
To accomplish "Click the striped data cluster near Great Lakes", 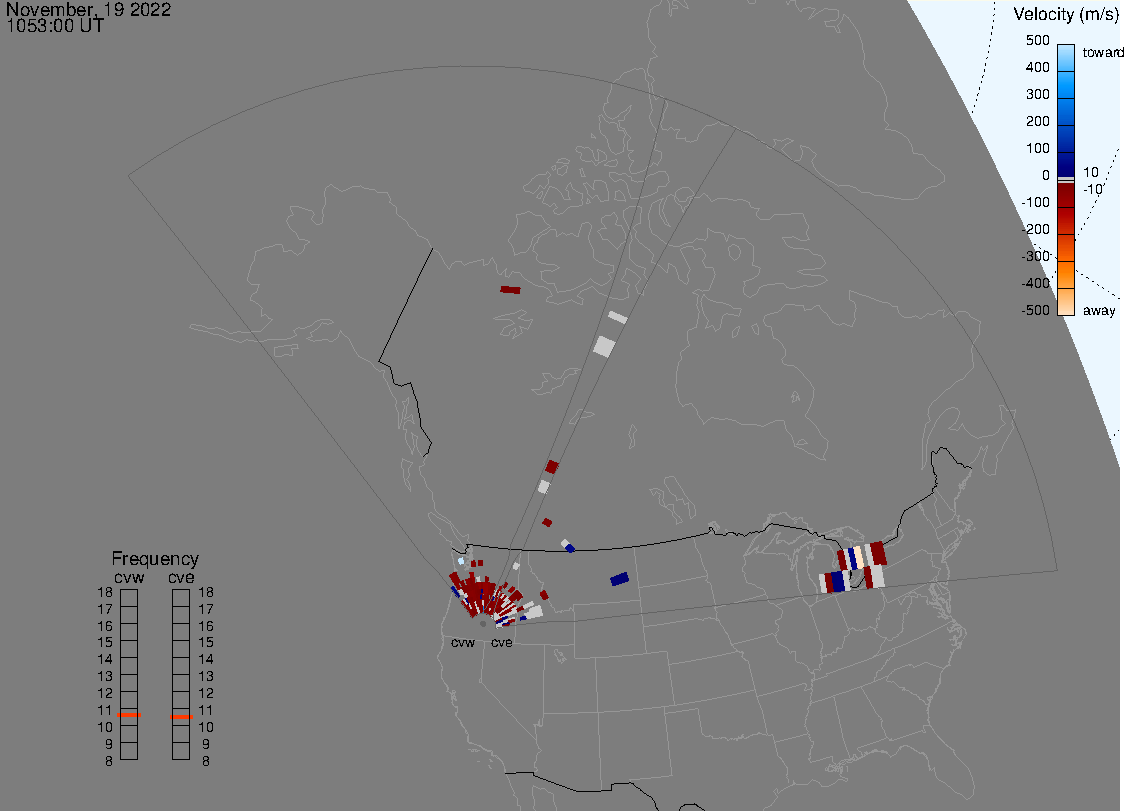I will [x=853, y=567].
